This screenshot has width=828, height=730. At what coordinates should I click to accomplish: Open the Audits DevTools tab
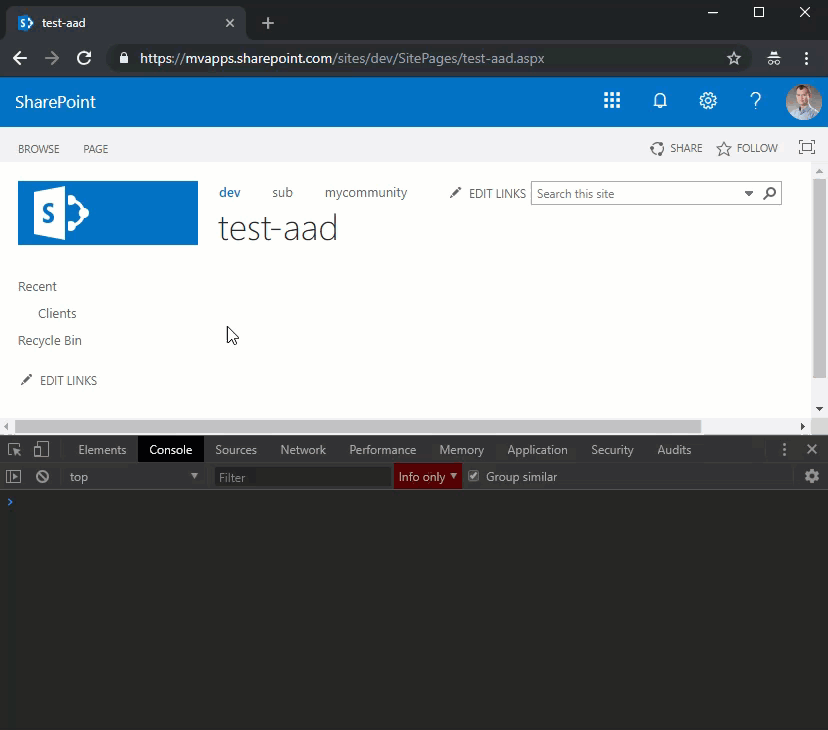click(x=674, y=450)
